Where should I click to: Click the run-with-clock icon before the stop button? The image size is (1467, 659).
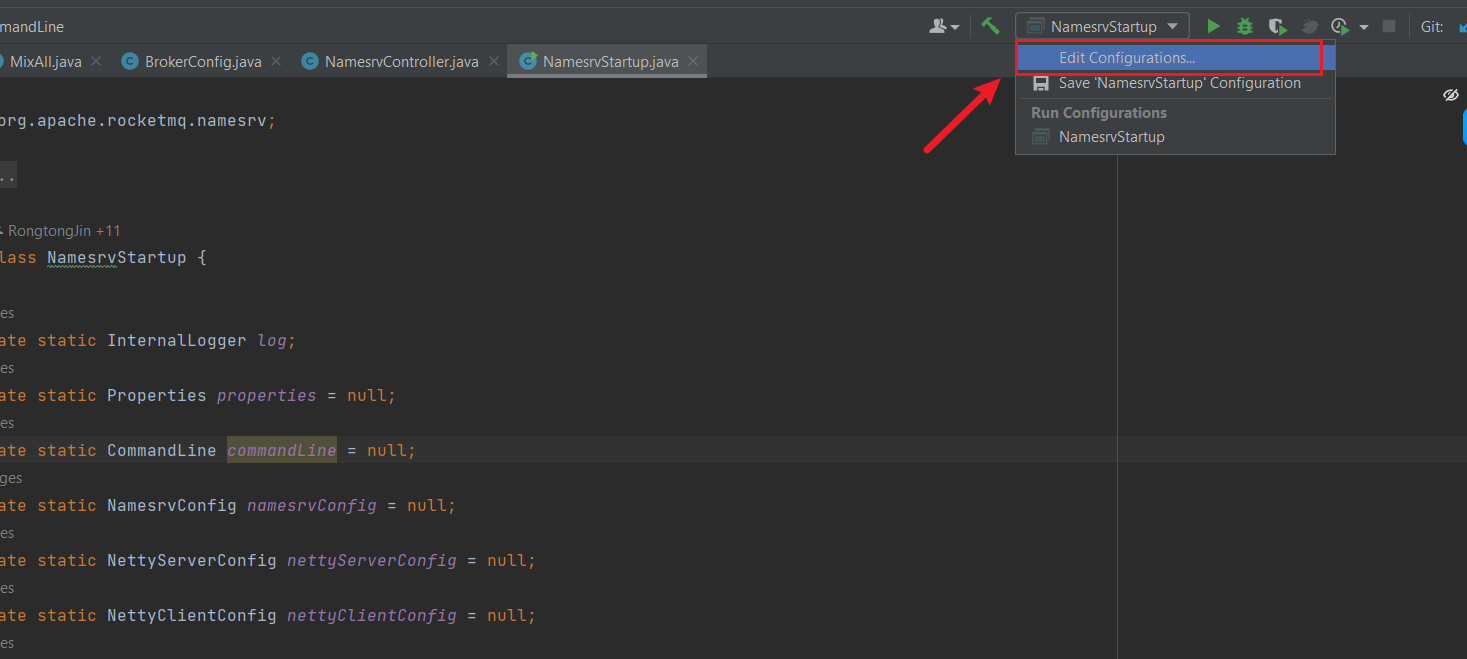tap(1340, 26)
